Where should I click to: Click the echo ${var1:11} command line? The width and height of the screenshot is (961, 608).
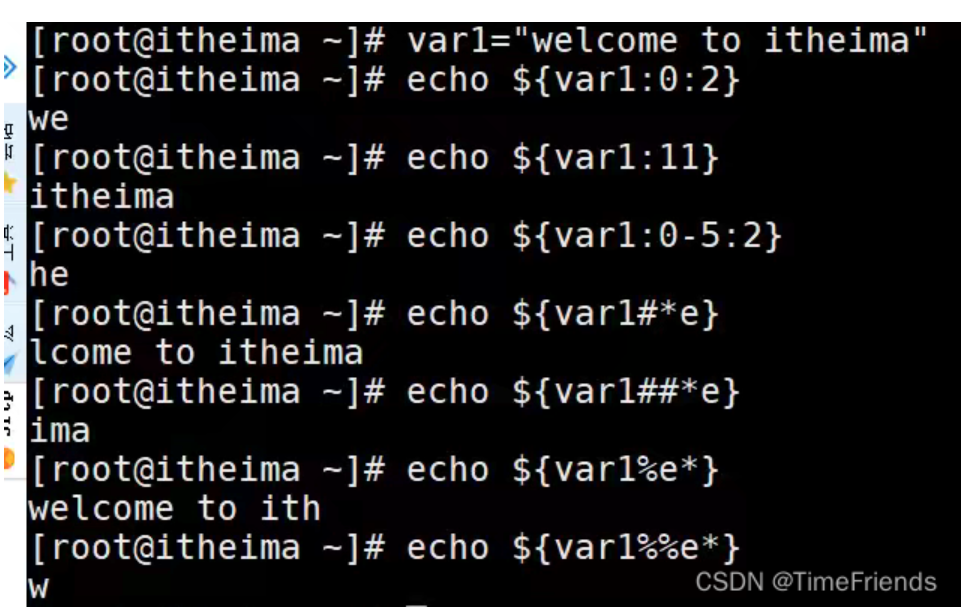coord(374,158)
